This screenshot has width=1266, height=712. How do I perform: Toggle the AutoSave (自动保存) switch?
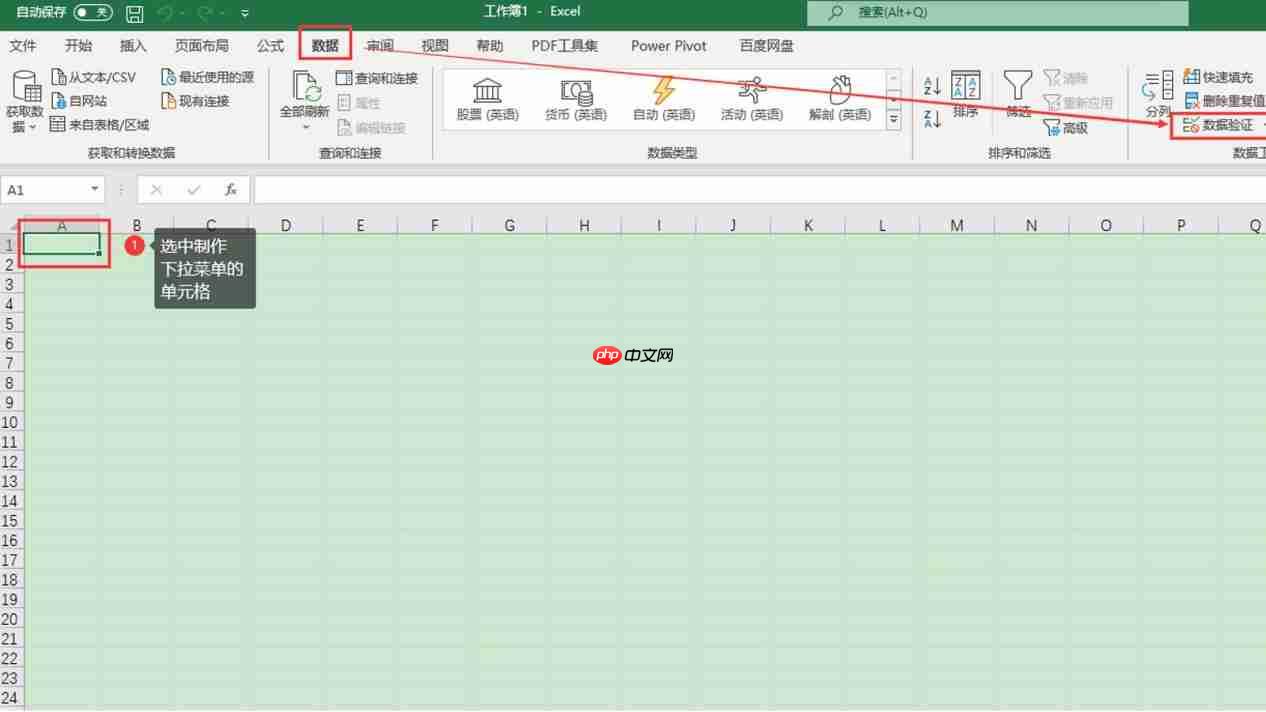[x=93, y=13]
